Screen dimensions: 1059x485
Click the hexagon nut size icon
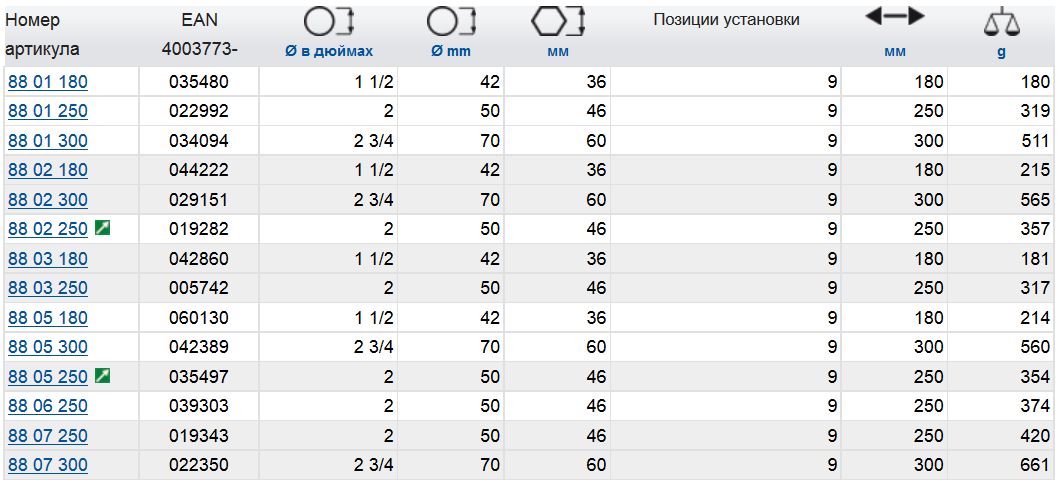click(x=558, y=22)
